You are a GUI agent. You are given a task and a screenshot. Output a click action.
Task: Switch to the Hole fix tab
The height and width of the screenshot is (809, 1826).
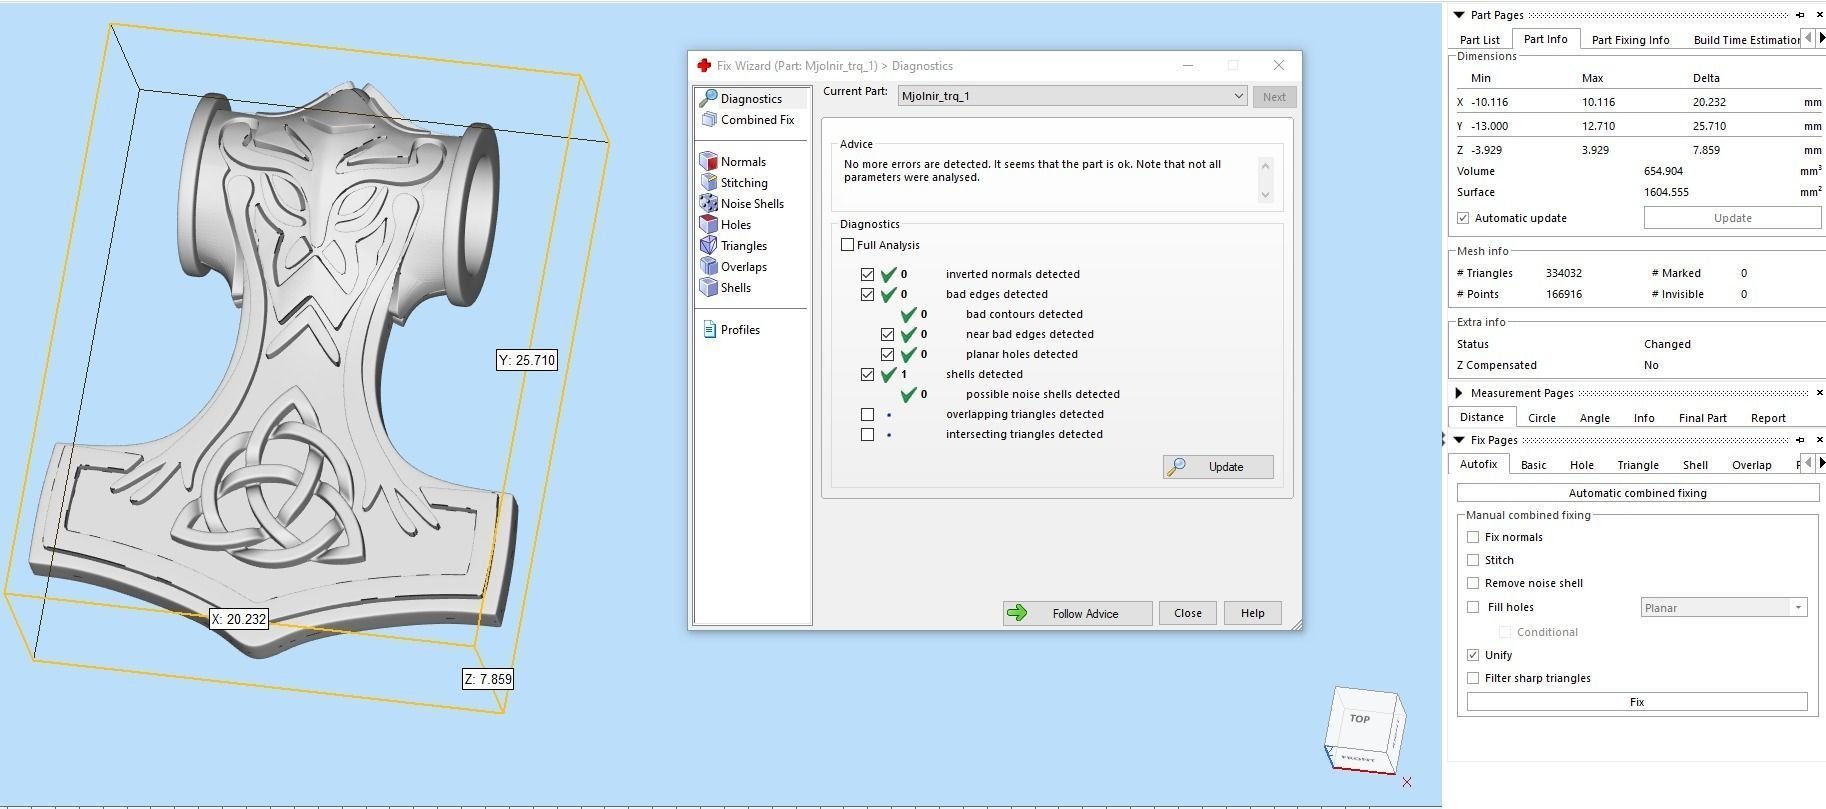click(x=1581, y=465)
